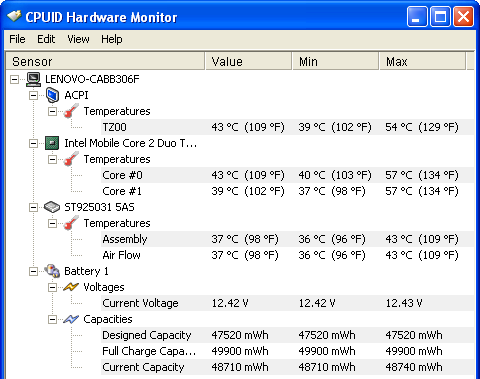Open the Edit menu
This screenshot has height=379, width=480.
pyautogui.click(x=46, y=39)
